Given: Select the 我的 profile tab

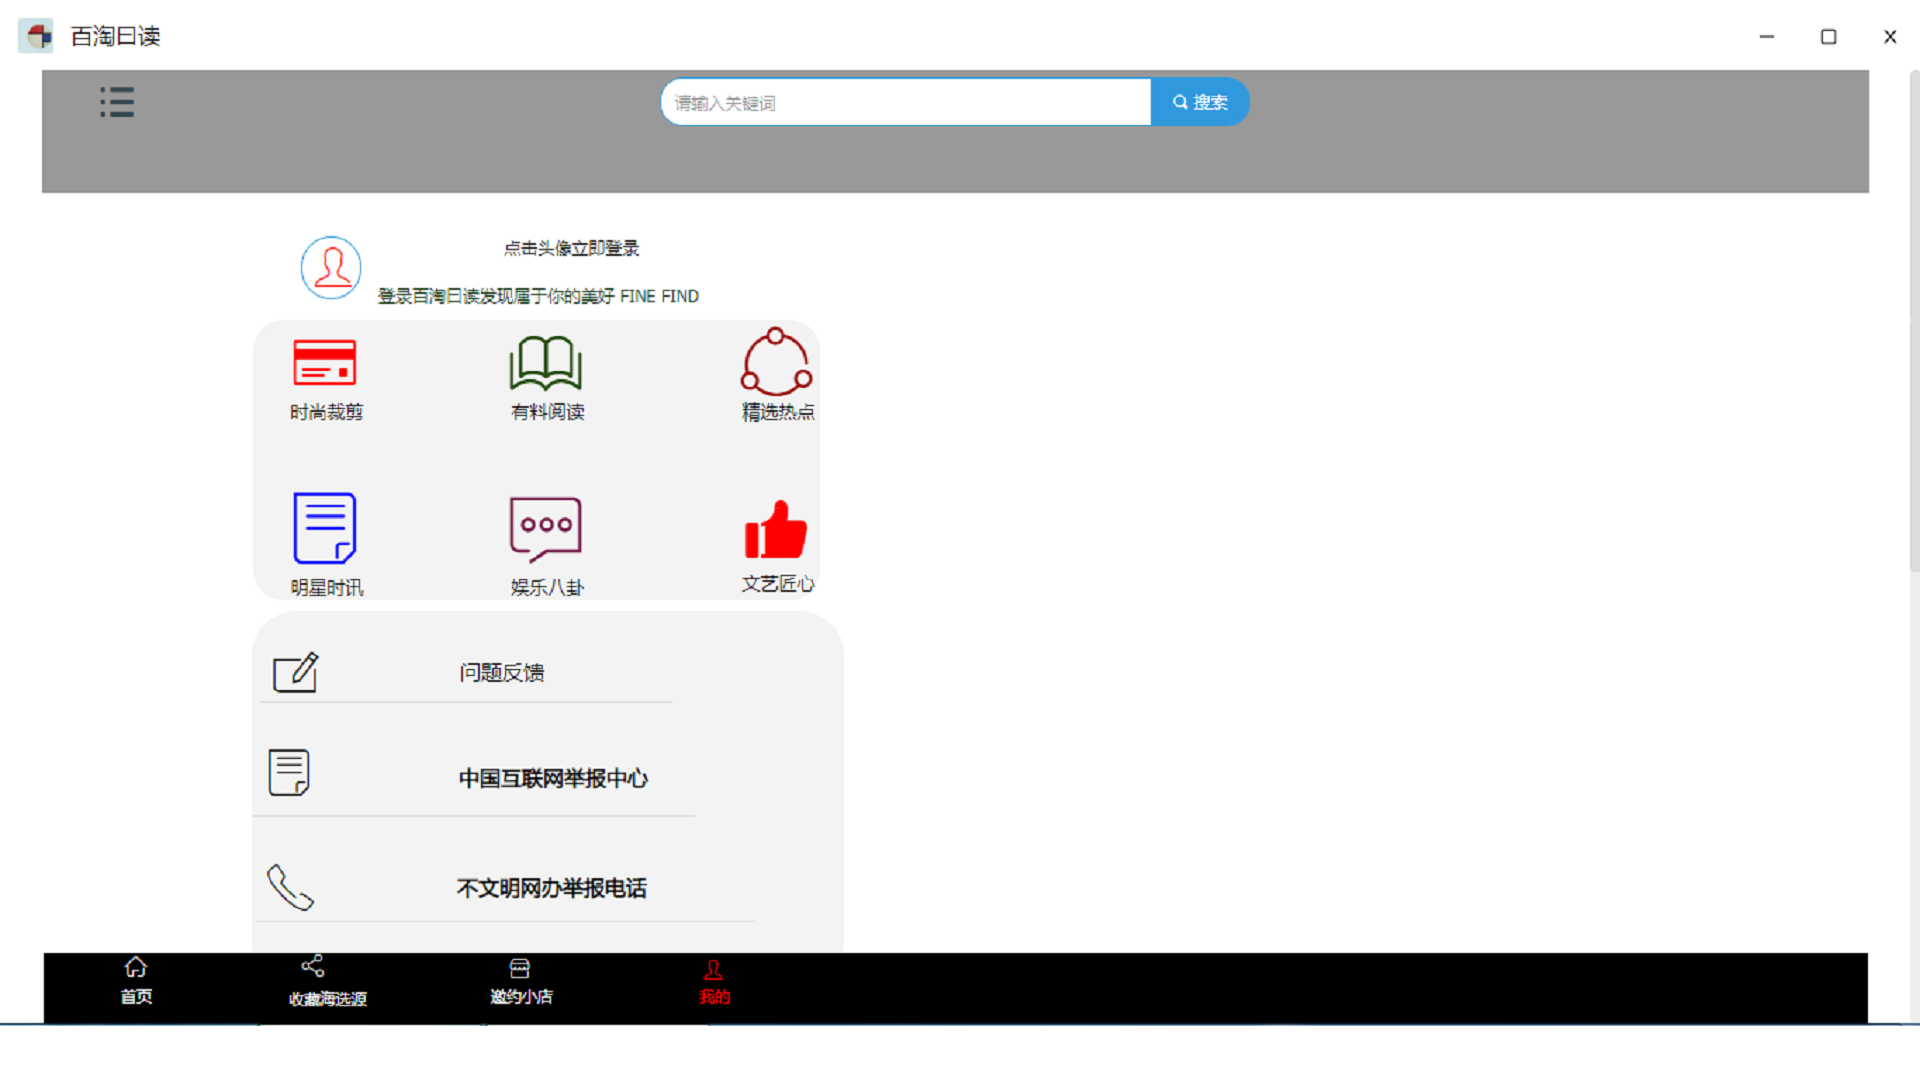Looking at the screenshot, I should click(714, 983).
